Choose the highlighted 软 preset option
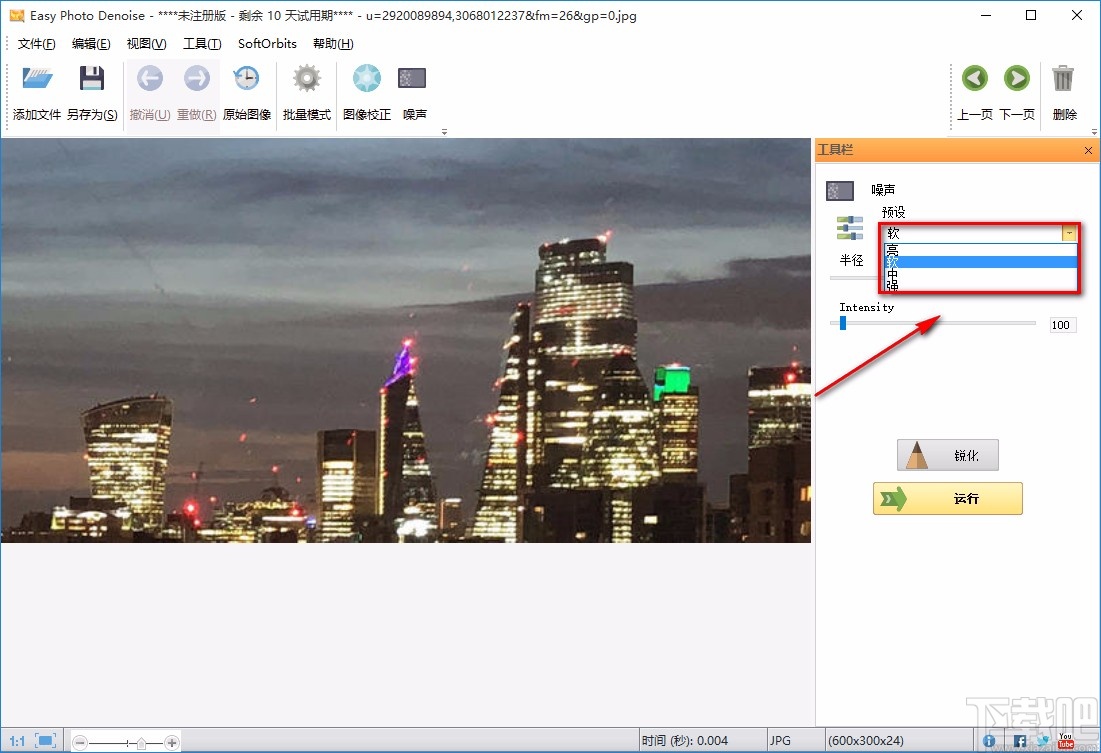Screen dimensions: 1101x753 point(980,262)
